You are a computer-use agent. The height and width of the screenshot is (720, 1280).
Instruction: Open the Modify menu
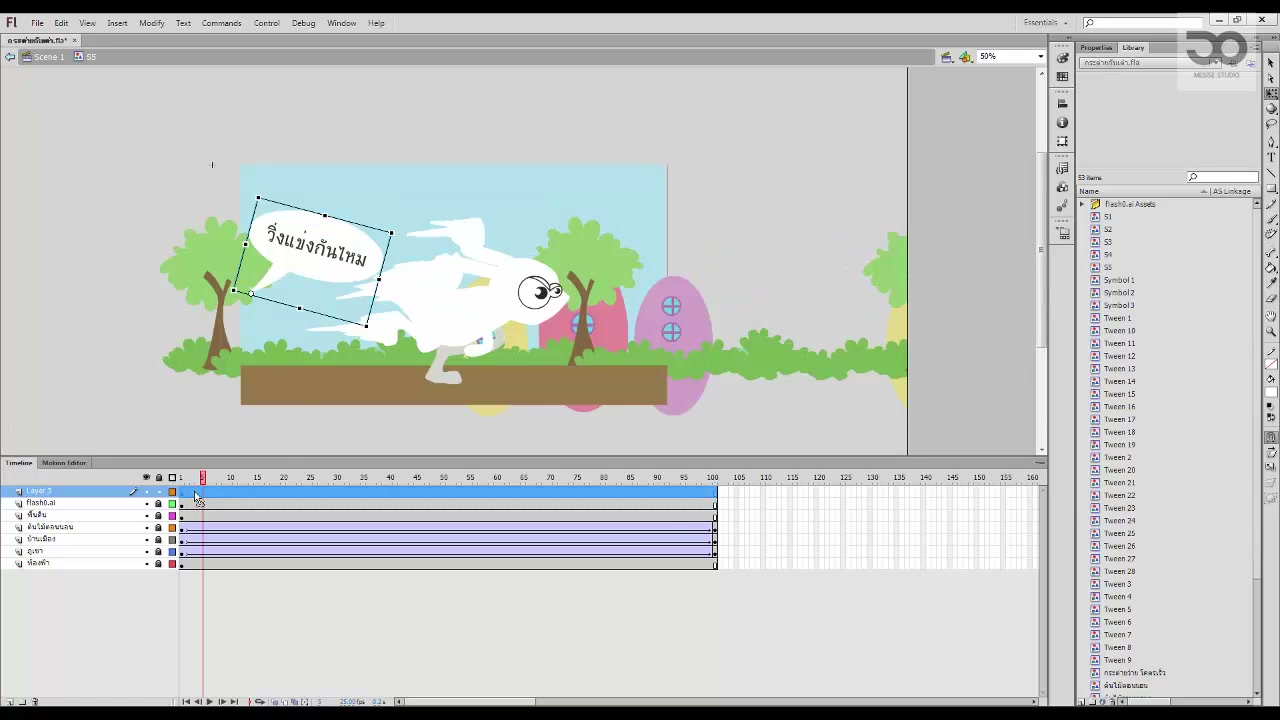(152, 22)
